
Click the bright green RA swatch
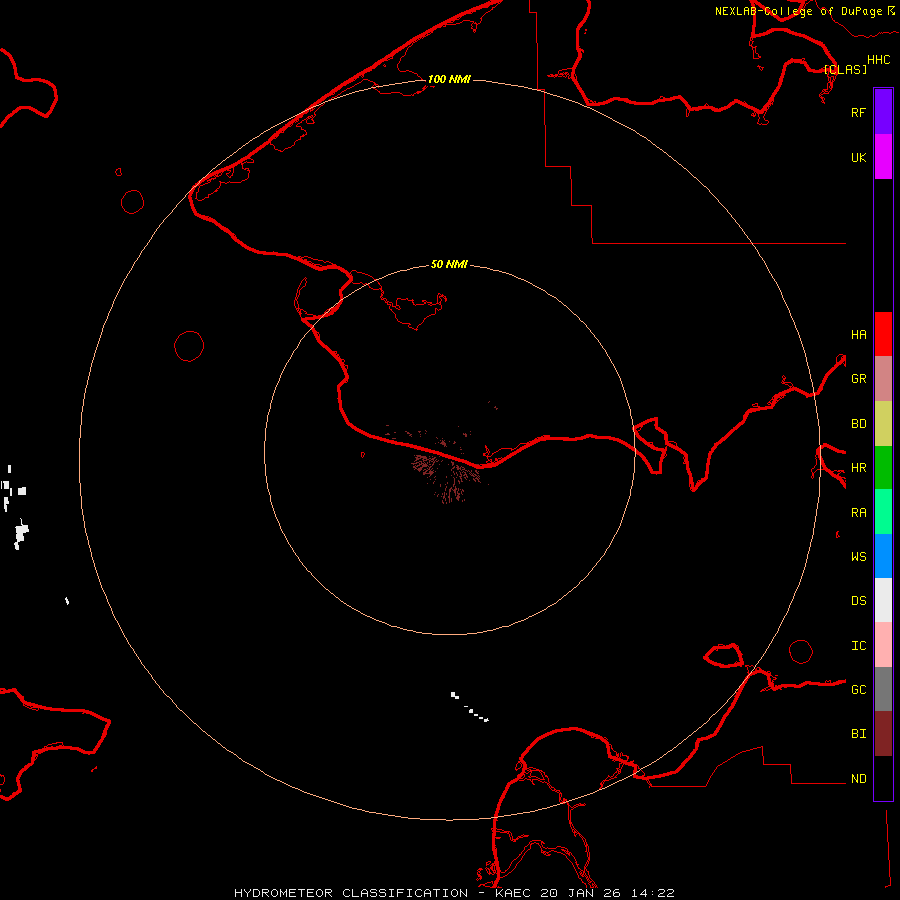click(883, 512)
